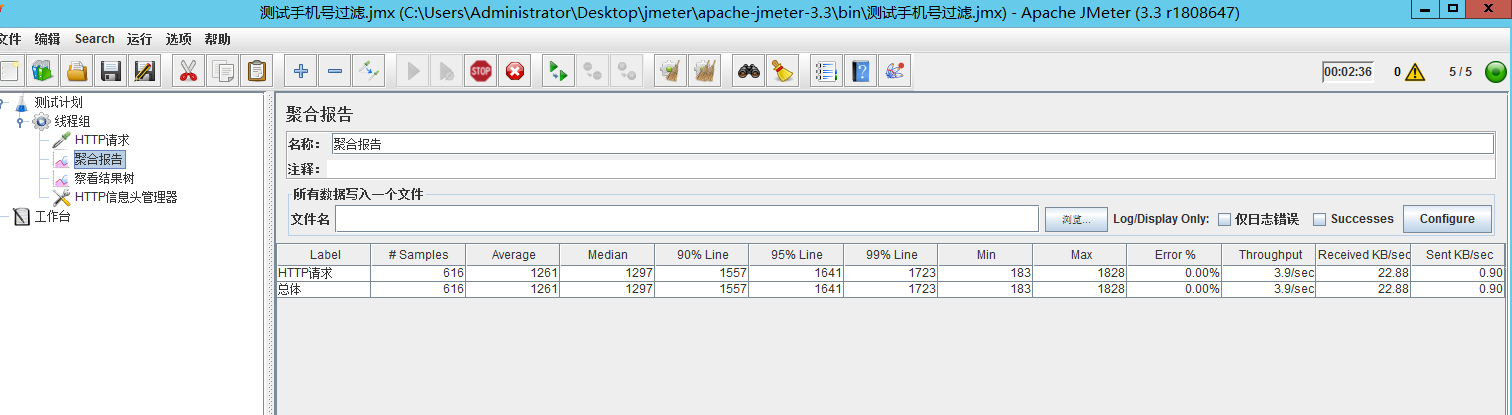The width and height of the screenshot is (1512, 415).
Task: Expand all tree nodes with plus icon
Action: point(301,71)
